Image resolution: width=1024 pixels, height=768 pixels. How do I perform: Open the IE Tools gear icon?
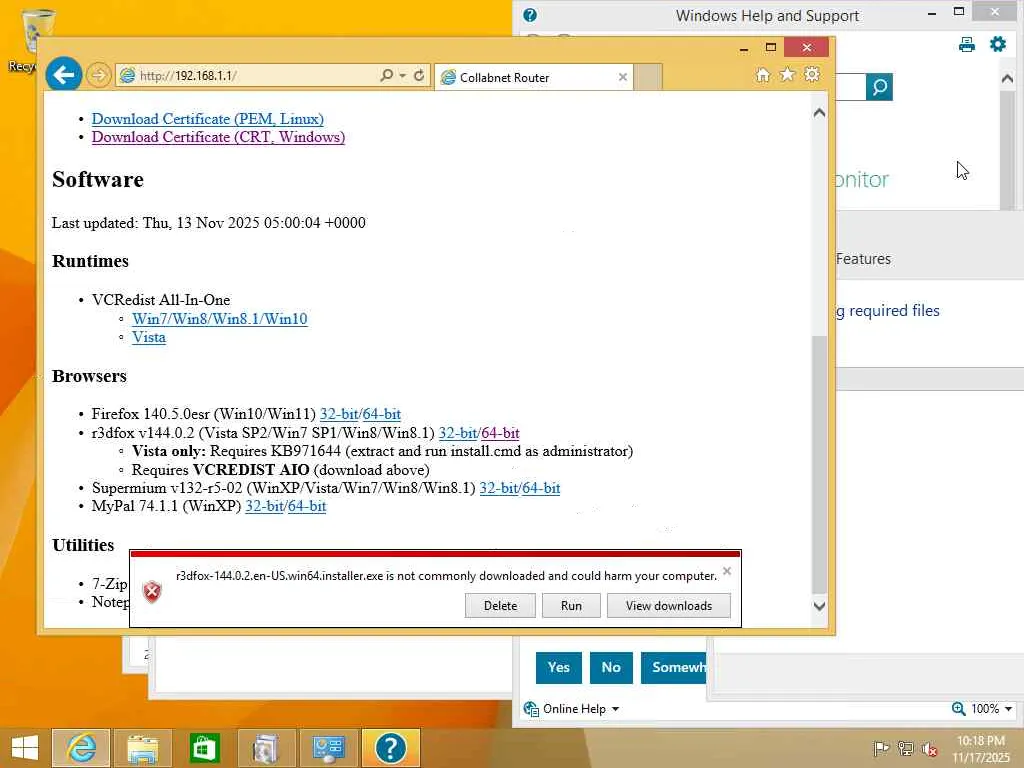(812, 74)
